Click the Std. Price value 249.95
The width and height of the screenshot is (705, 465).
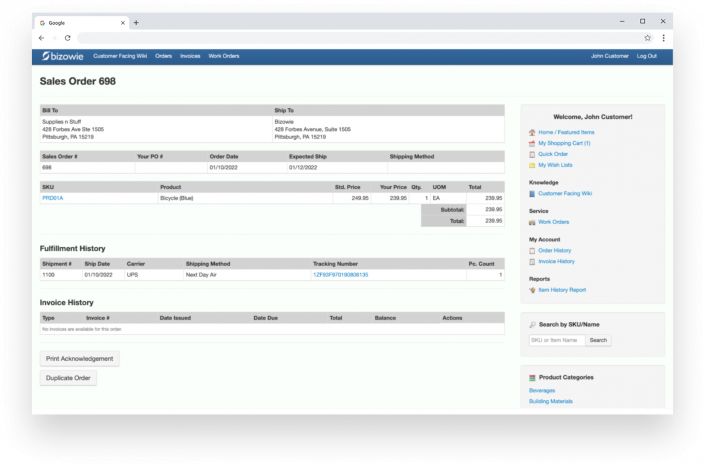(x=360, y=198)
